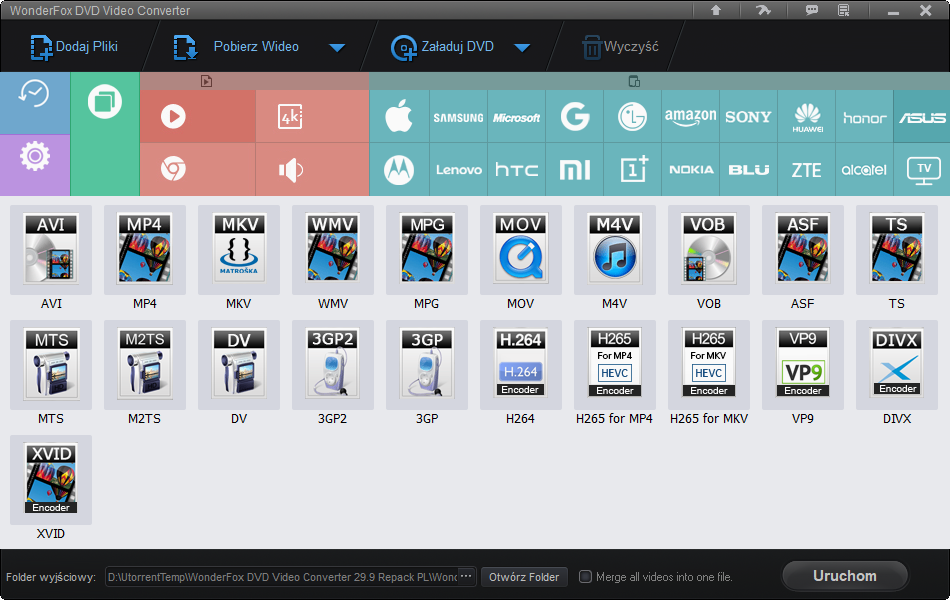Pick the MKV Matroska format

(239, 250)
